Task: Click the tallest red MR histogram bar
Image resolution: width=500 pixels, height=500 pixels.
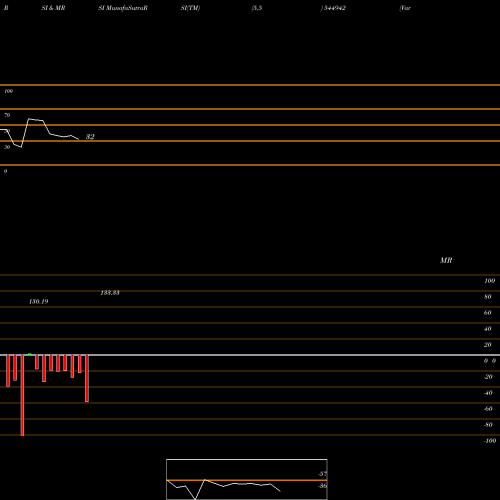Action: point(22,395)
